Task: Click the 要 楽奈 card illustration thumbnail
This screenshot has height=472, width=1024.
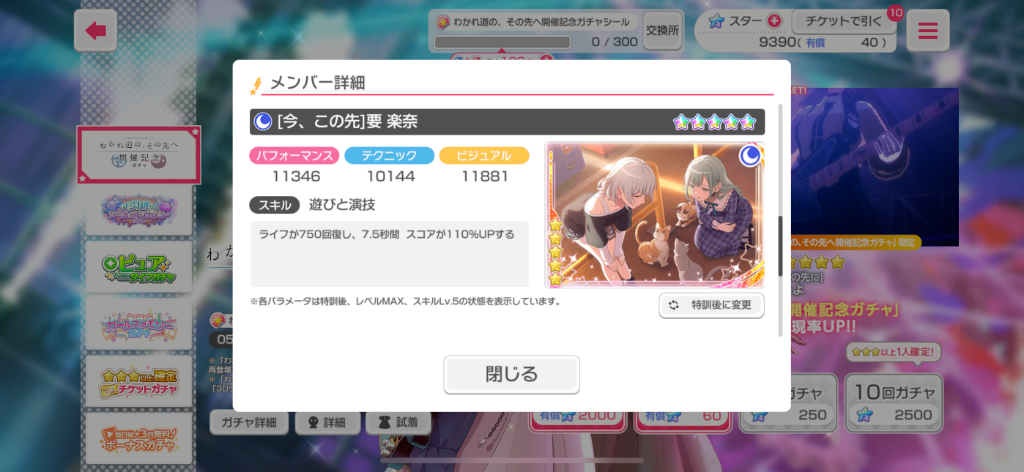Action: (x=654, y=215)
